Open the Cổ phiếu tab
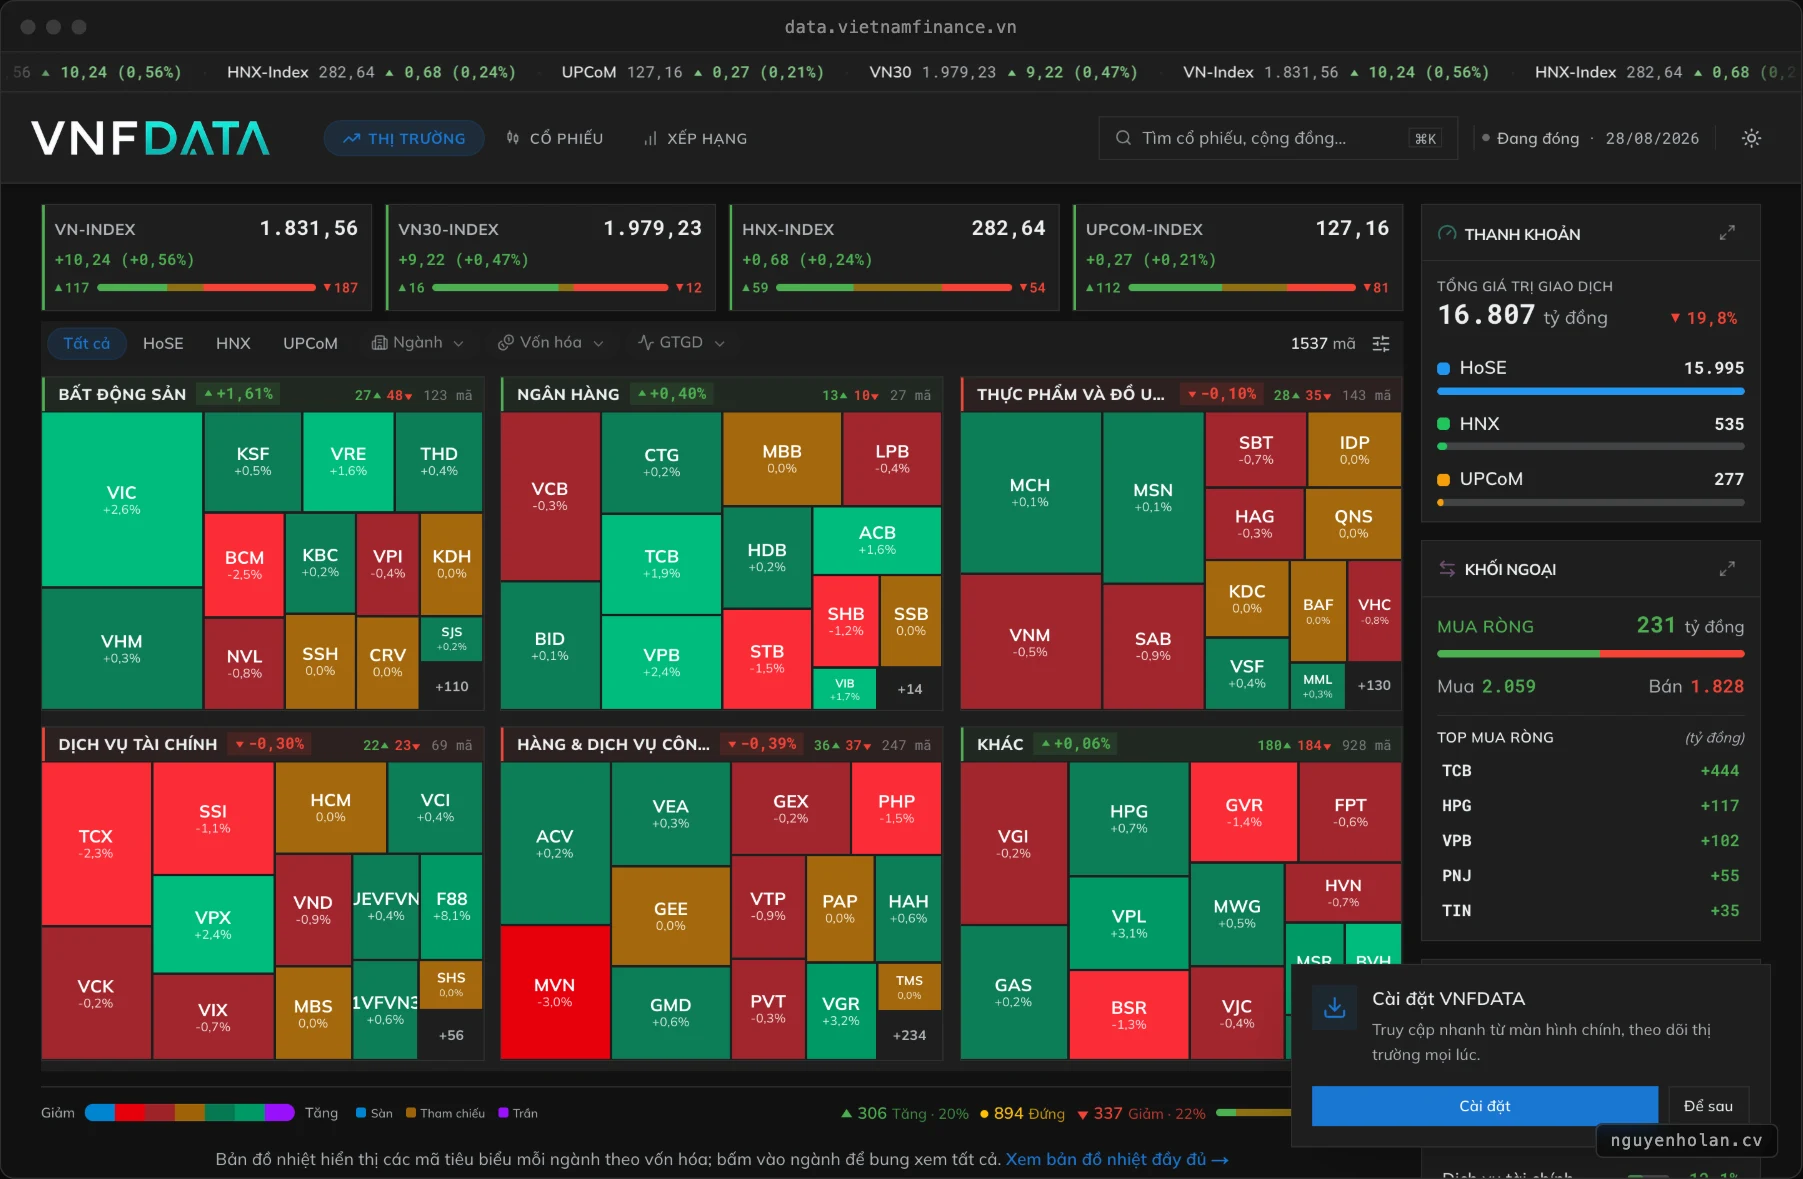Viewport: 1803px width, 1179px height. [x=555, y=138]
